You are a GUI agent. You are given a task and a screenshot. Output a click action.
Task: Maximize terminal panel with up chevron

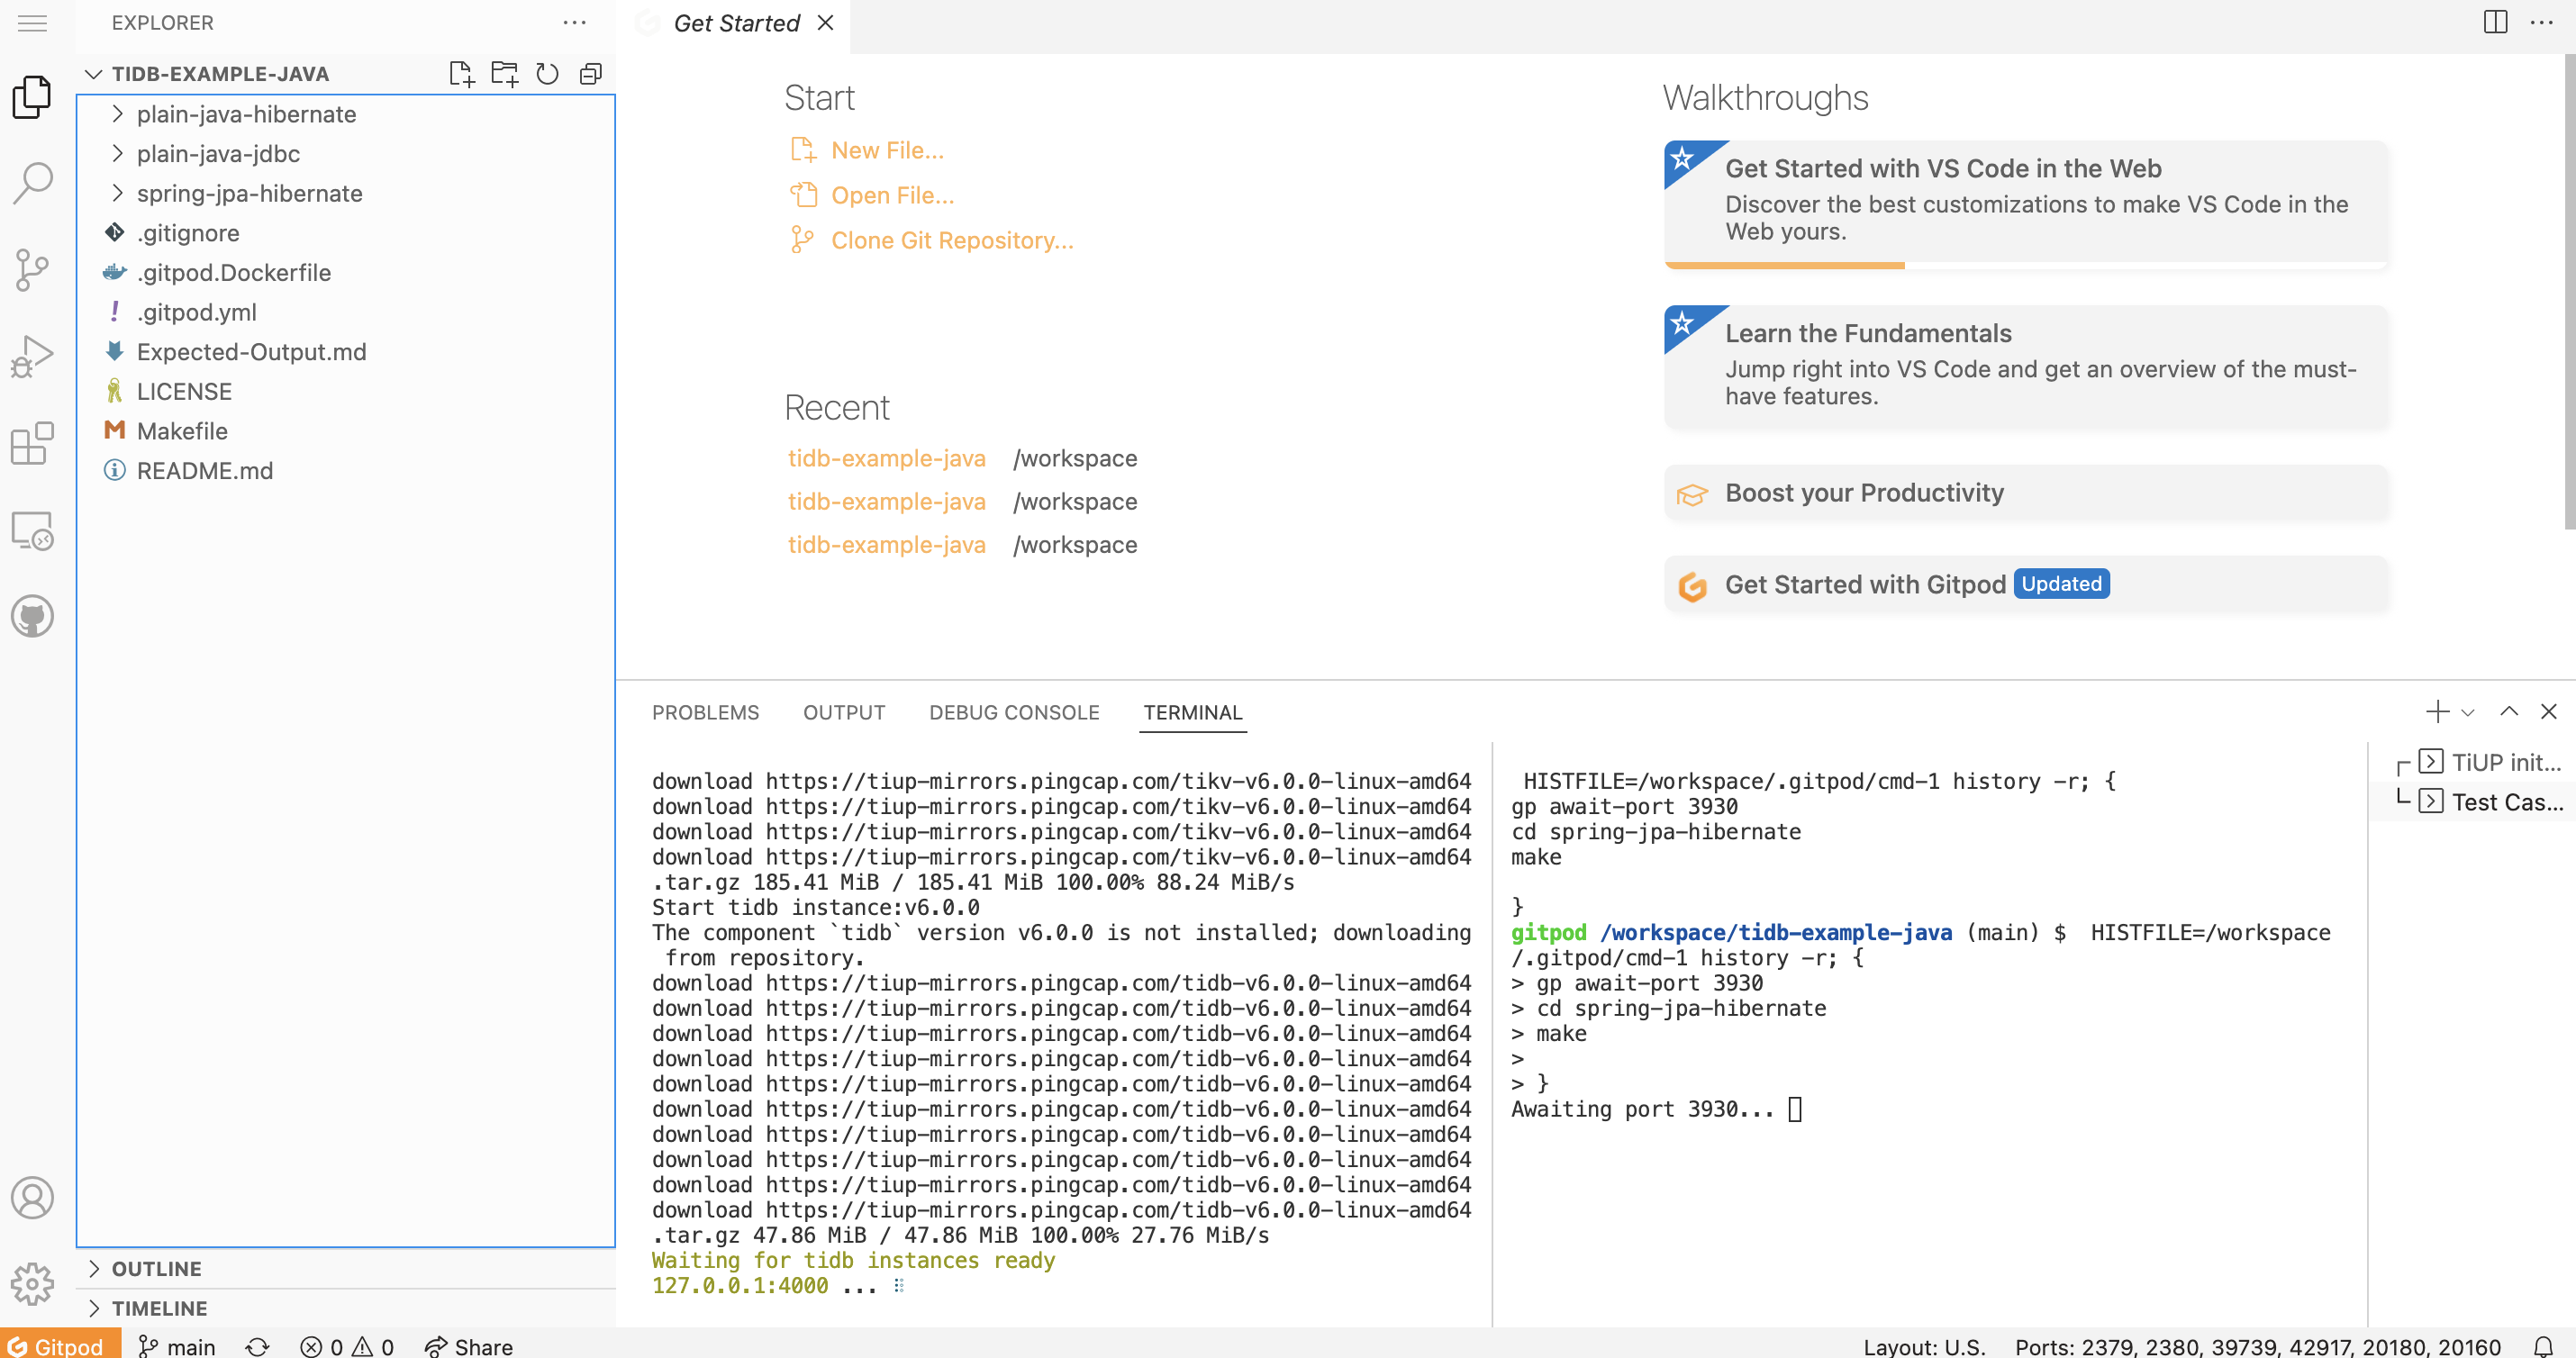click(2509, 712)
